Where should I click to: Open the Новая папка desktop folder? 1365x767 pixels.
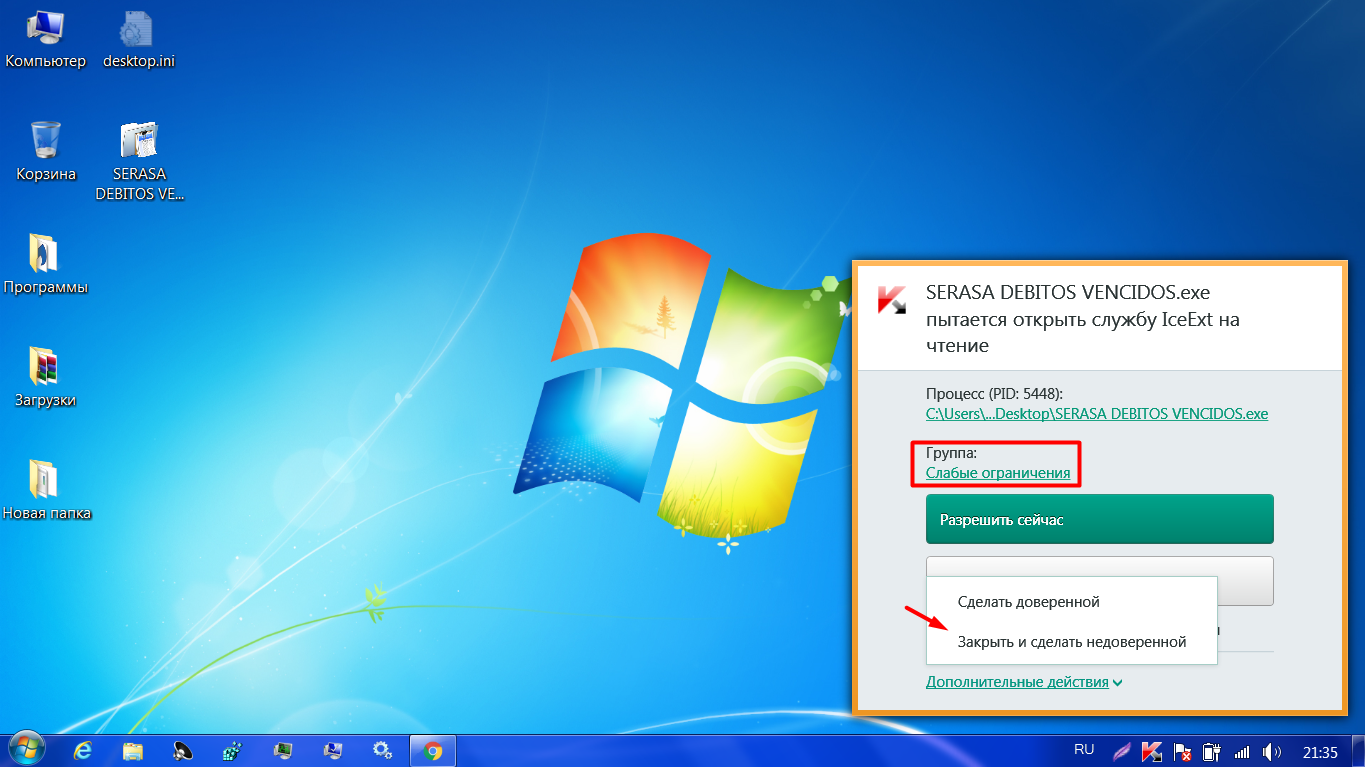[46, 491]
